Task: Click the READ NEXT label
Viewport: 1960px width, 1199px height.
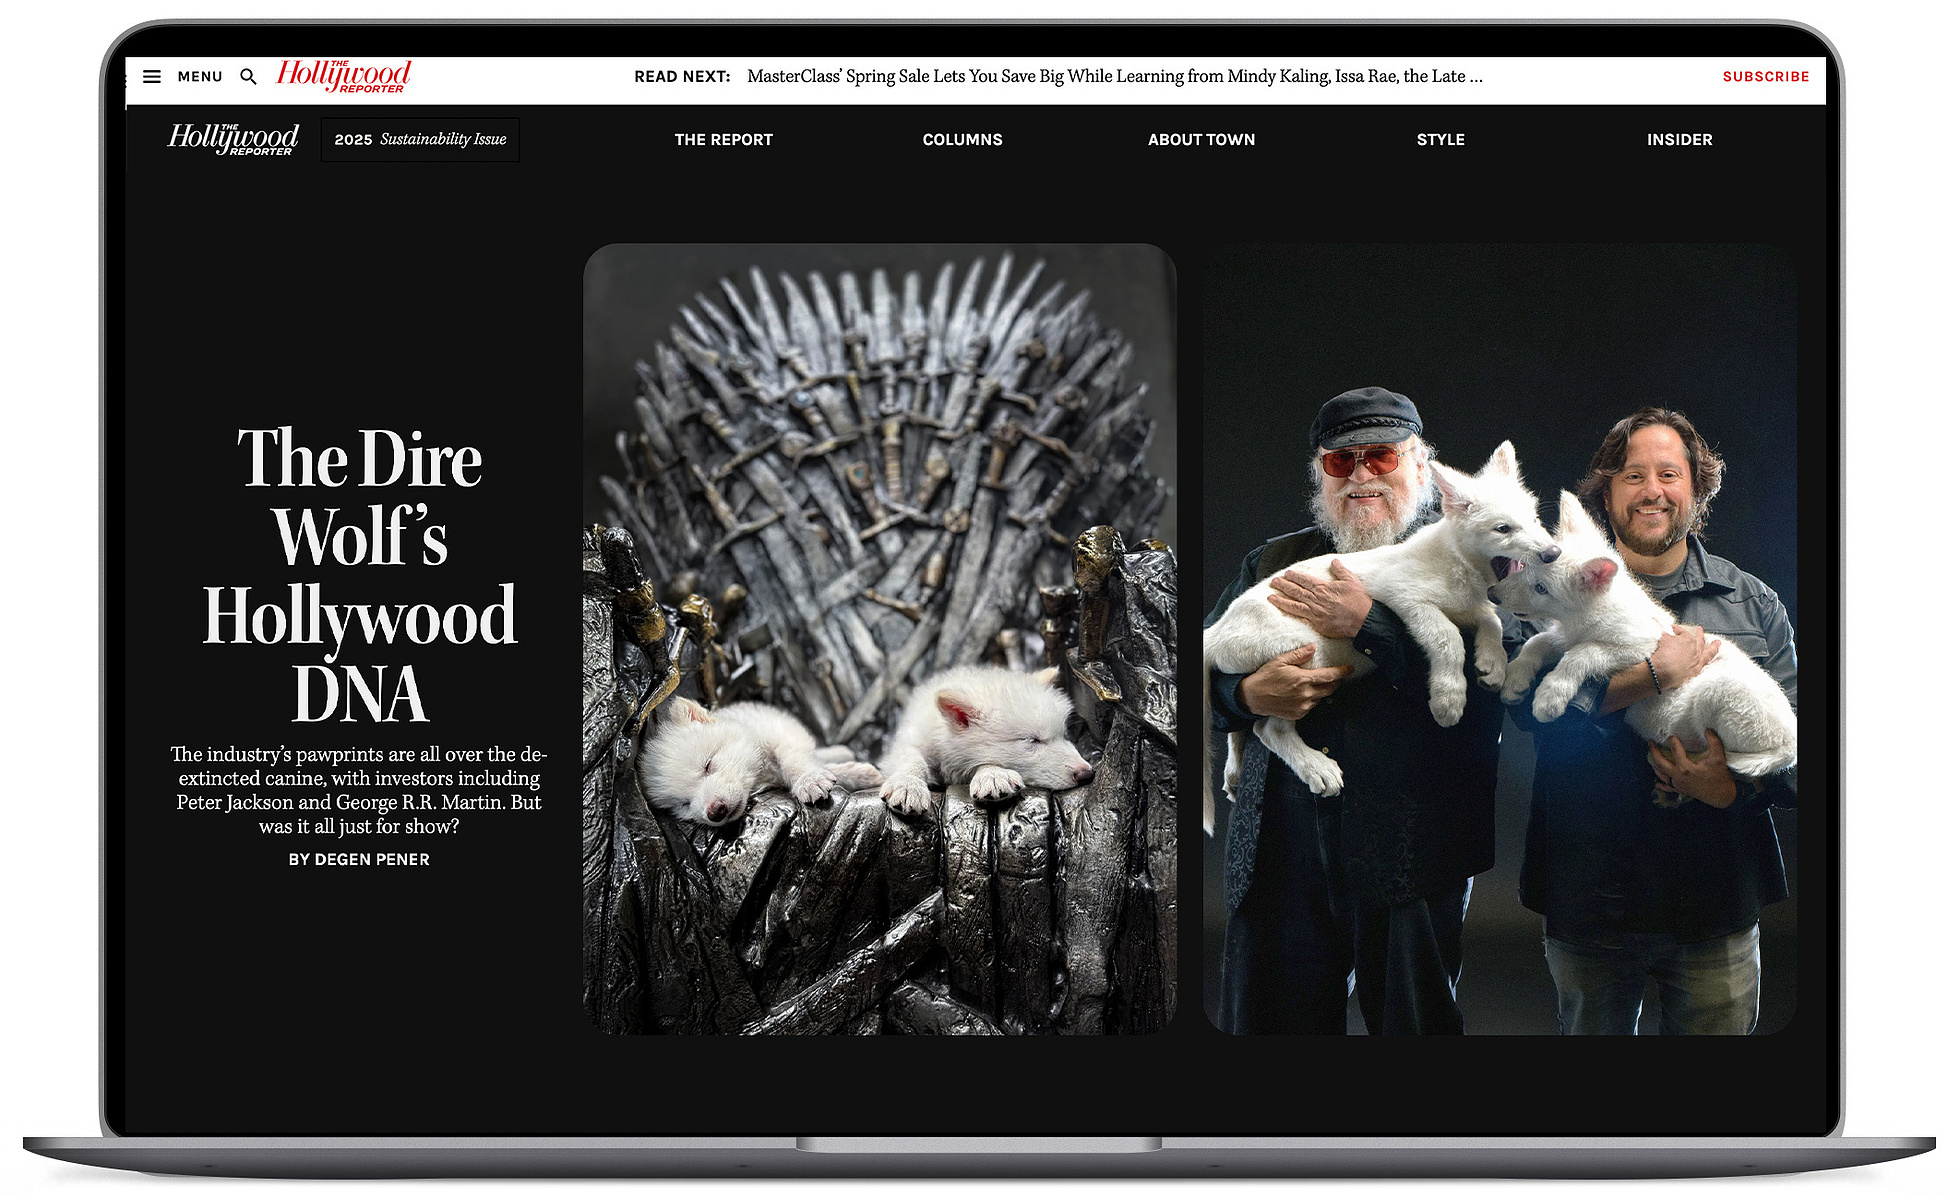Action: 682,76
